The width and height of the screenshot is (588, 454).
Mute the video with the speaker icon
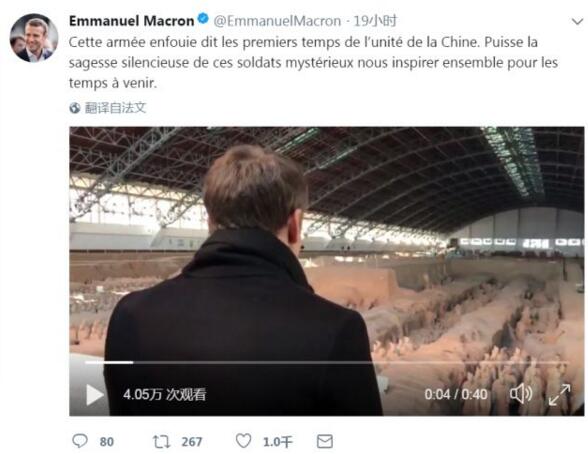(x=521, y=394)
